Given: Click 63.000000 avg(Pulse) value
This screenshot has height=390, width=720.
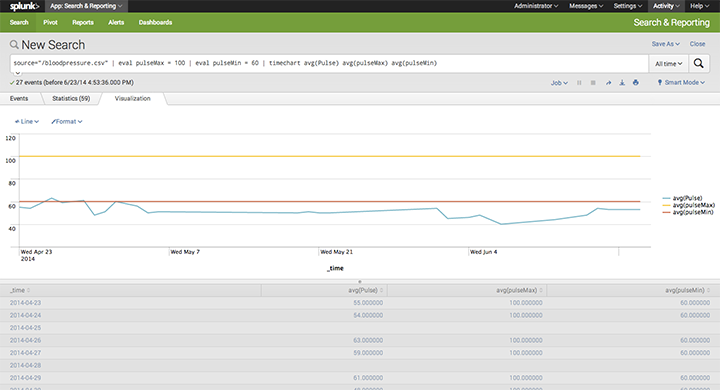Looking at the screenshot, I should (368, 340).
